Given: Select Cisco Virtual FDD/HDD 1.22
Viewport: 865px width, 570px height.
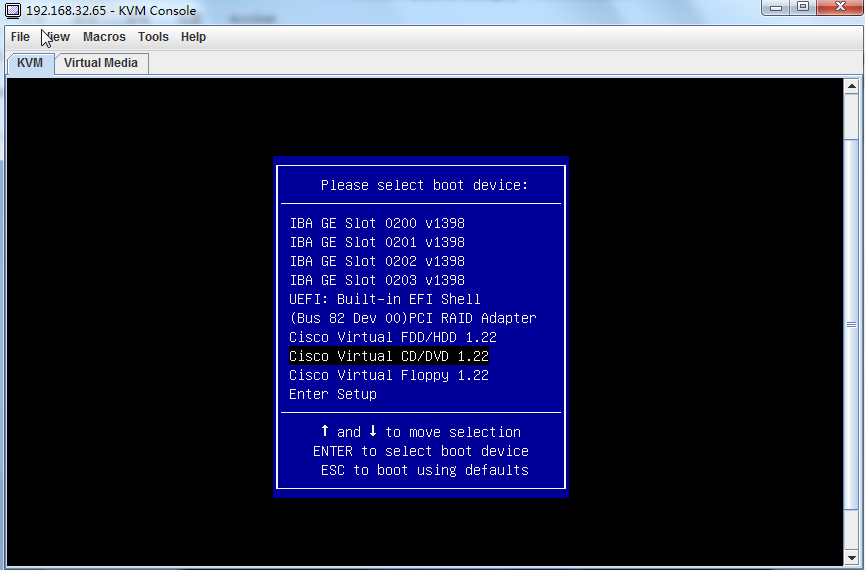Looking at the screenshot, I should 393,337.
